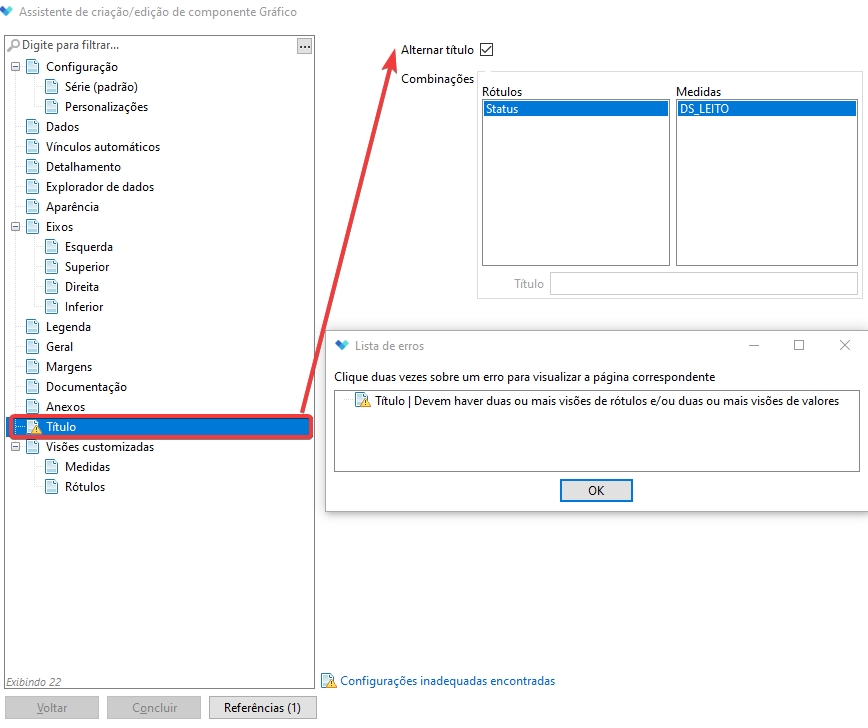
Task: Click inside the Título text field
Action: (703, 284)
